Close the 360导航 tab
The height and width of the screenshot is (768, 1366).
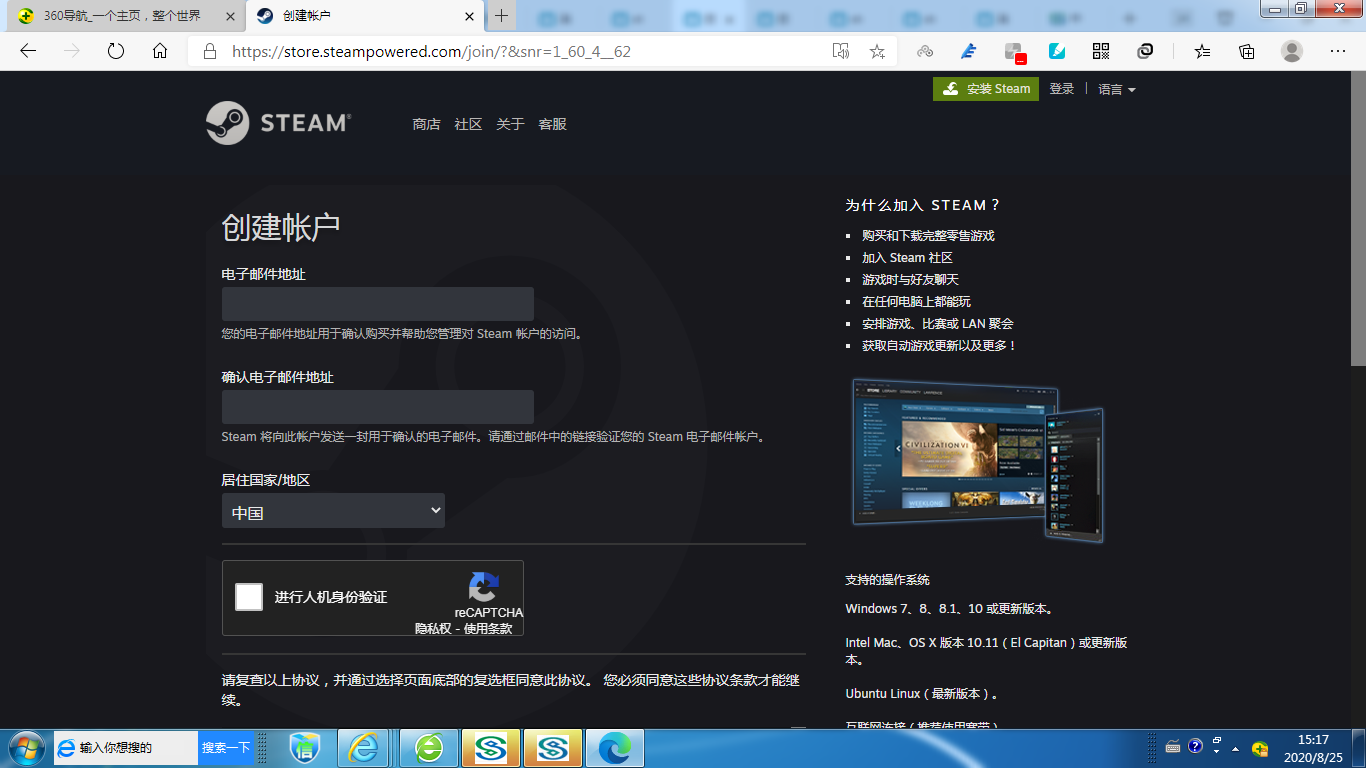229,16
